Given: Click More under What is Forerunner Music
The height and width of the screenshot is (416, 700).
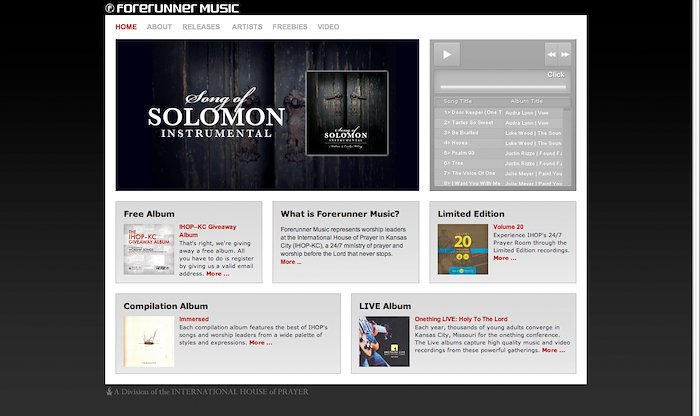Looking at the screenshot, I should click(x=291, y=262).
